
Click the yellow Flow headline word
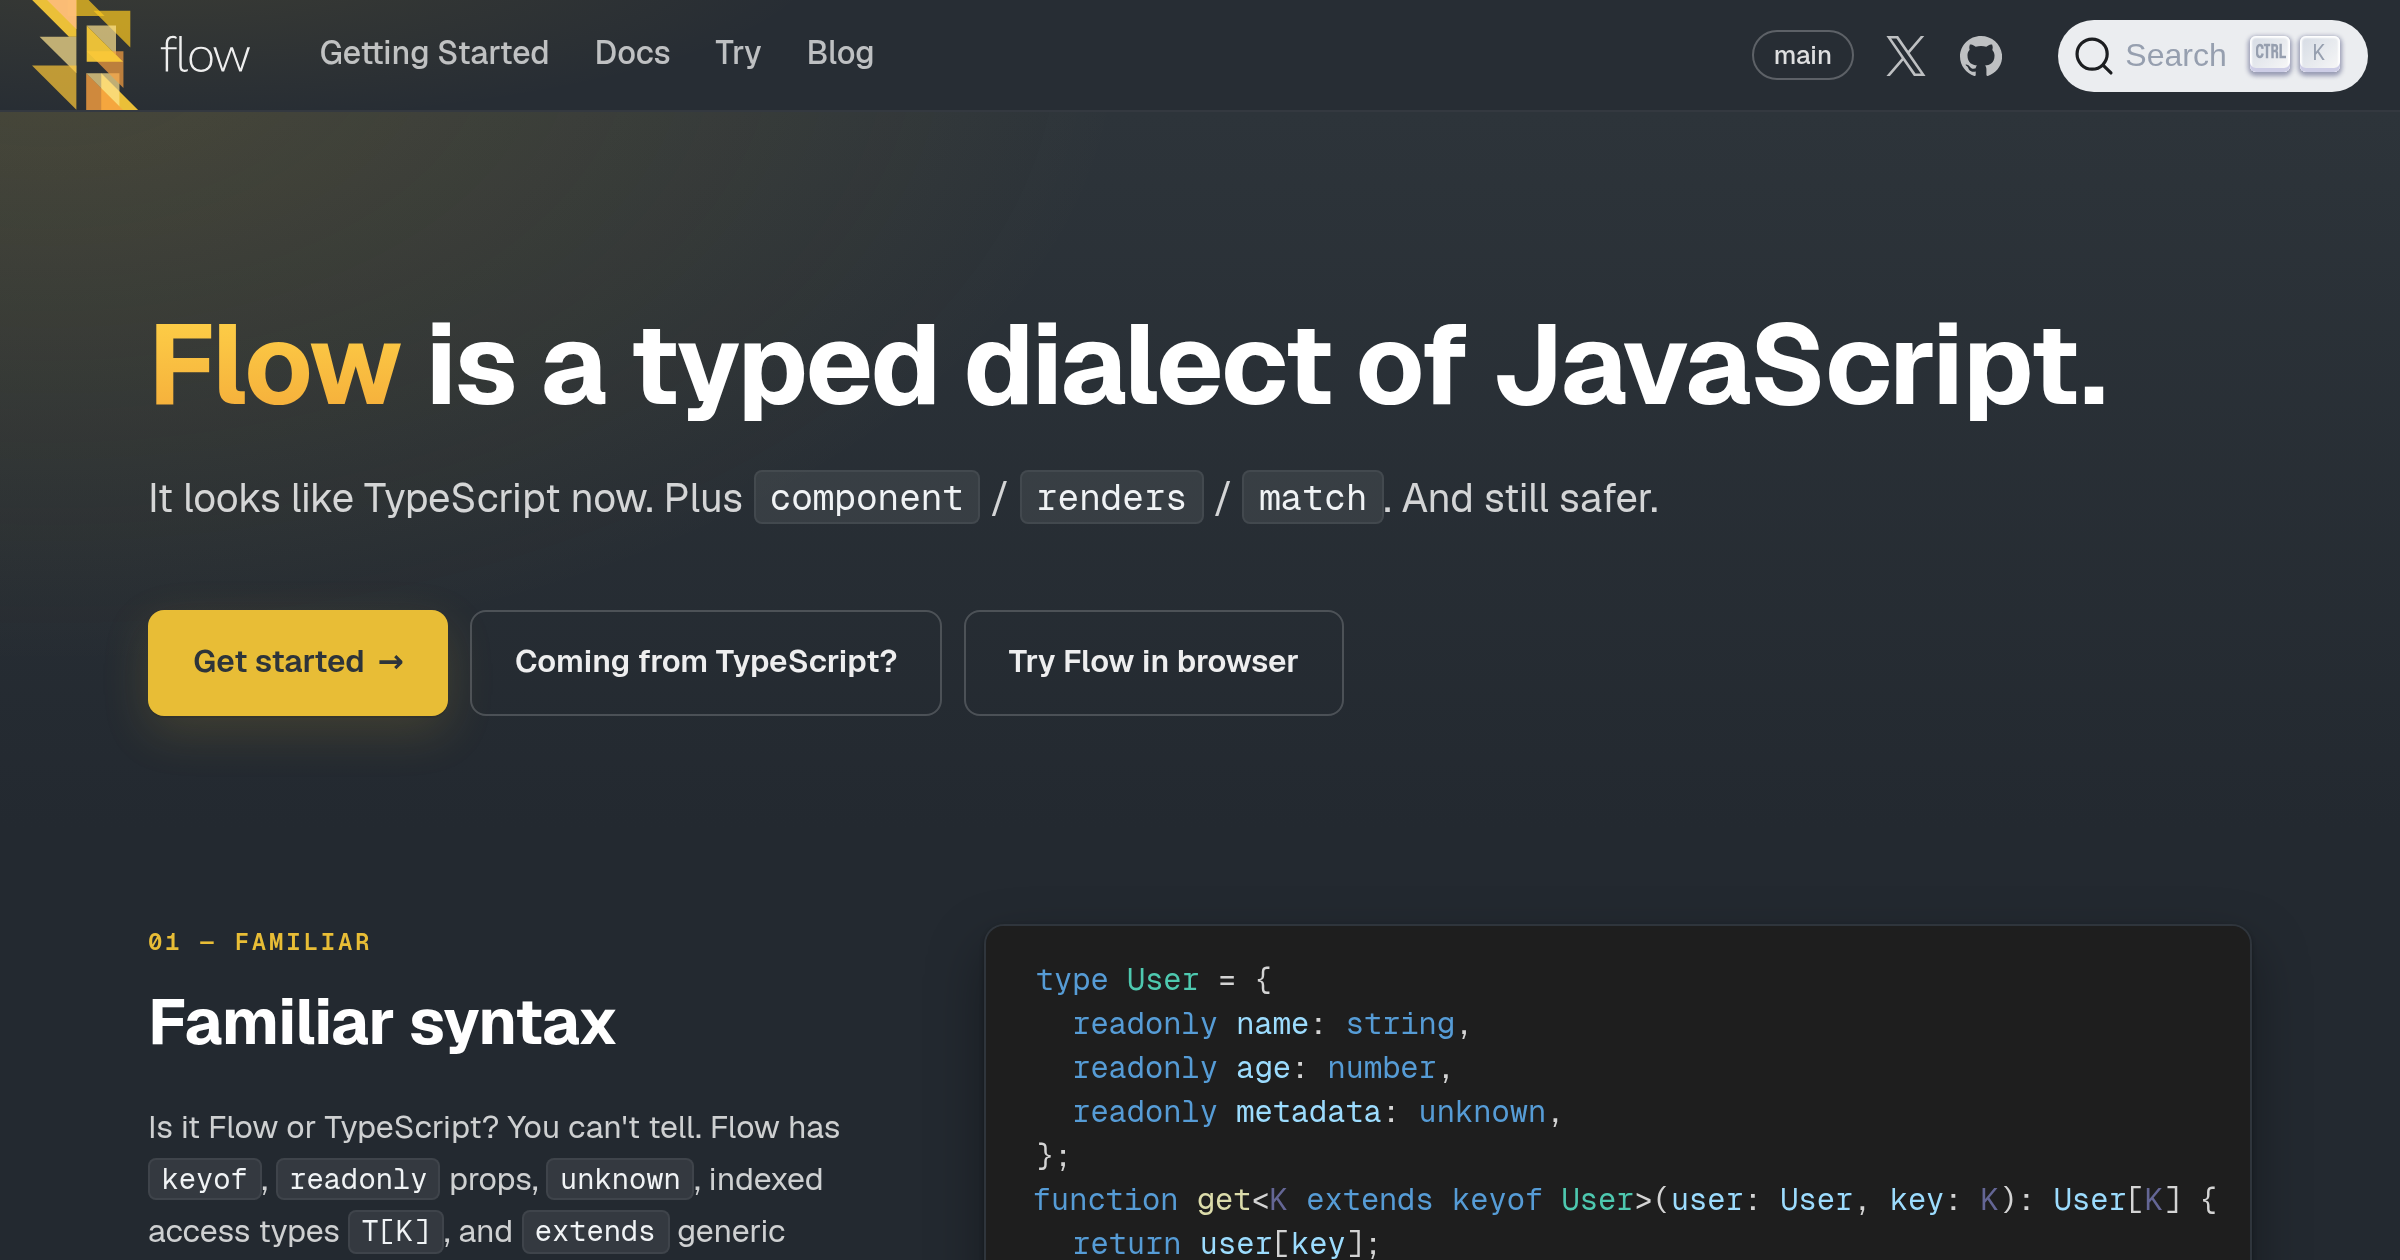coord(275,366)
